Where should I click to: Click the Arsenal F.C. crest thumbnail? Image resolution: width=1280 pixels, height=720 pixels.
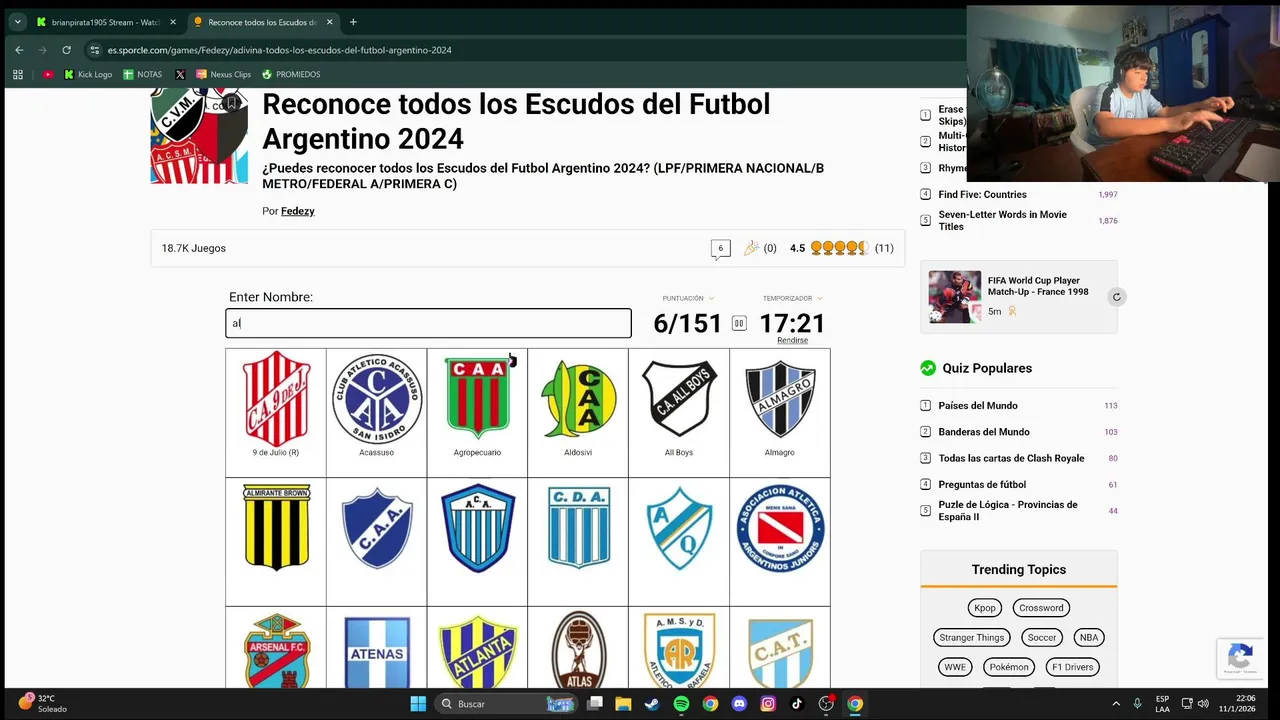tap(276, 651)
